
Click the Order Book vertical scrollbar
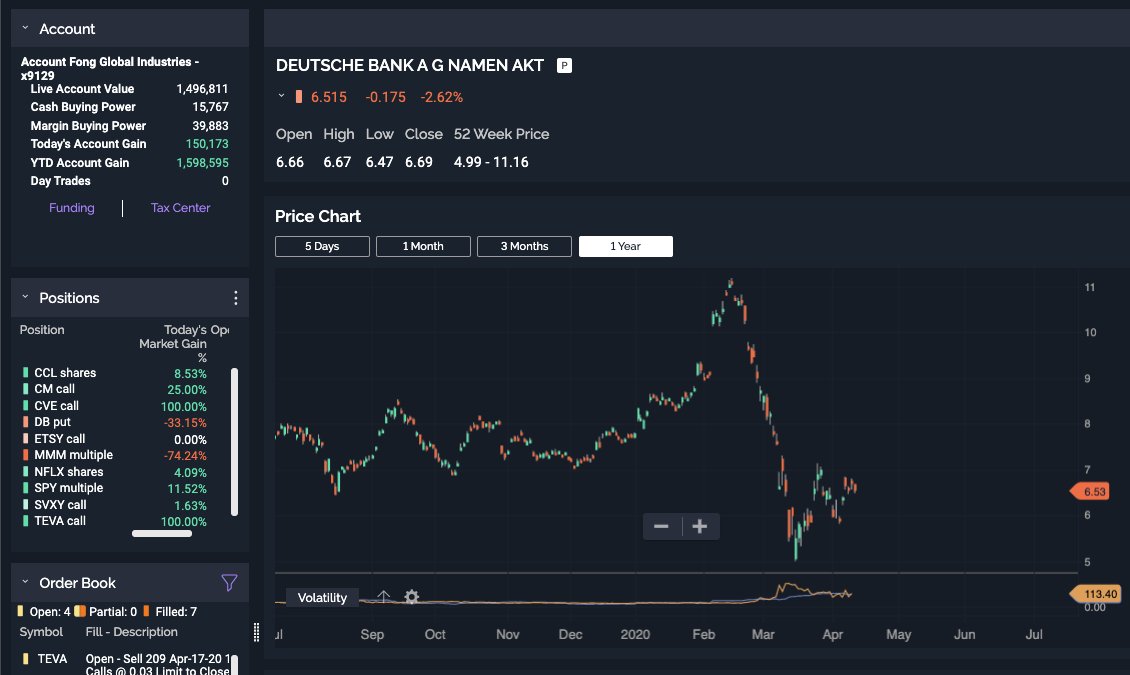[x=234, y=664]
